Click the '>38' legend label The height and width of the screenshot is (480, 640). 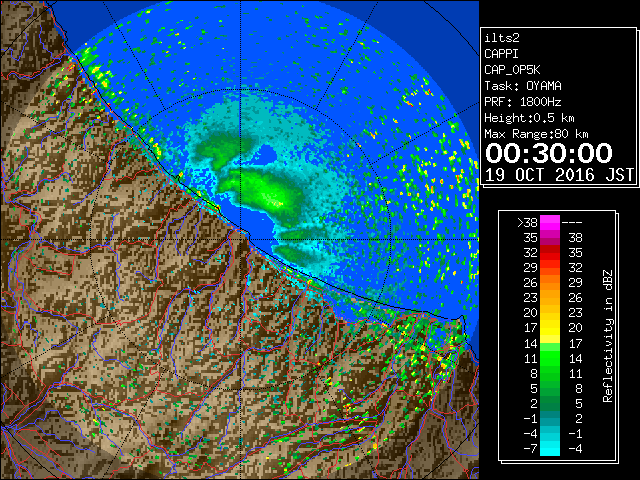(527, 223)
